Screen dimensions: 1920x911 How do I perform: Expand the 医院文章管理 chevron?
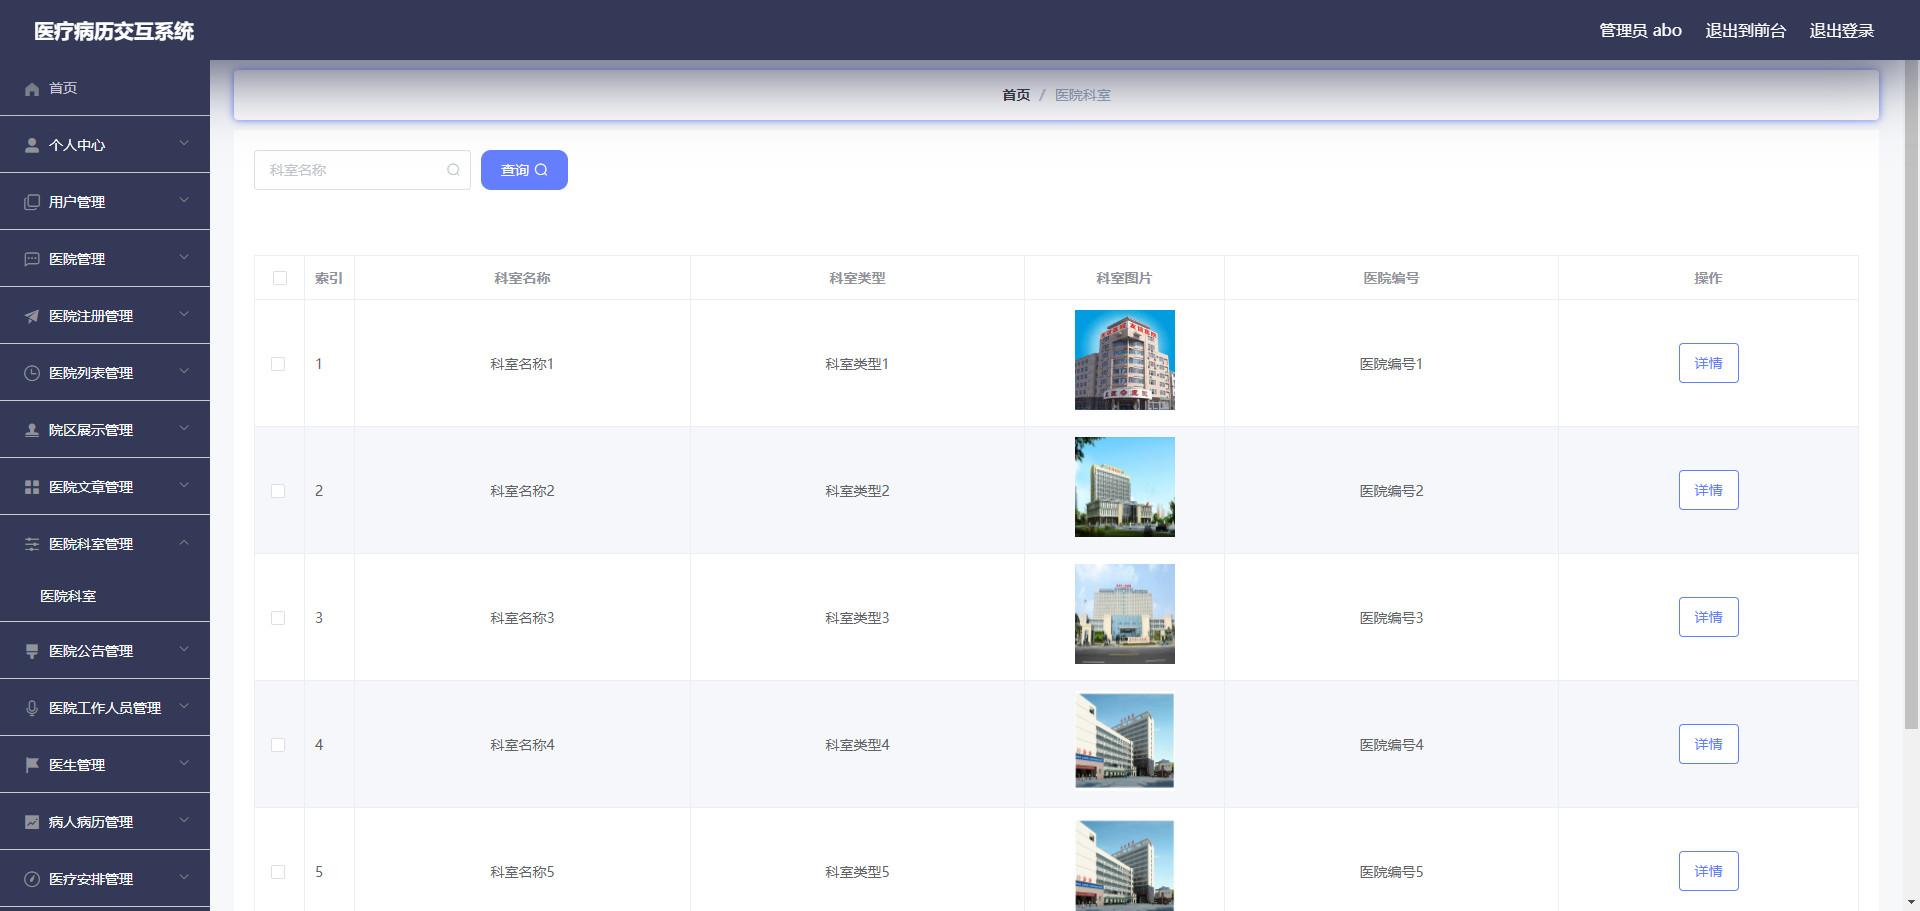pos(184,485)
